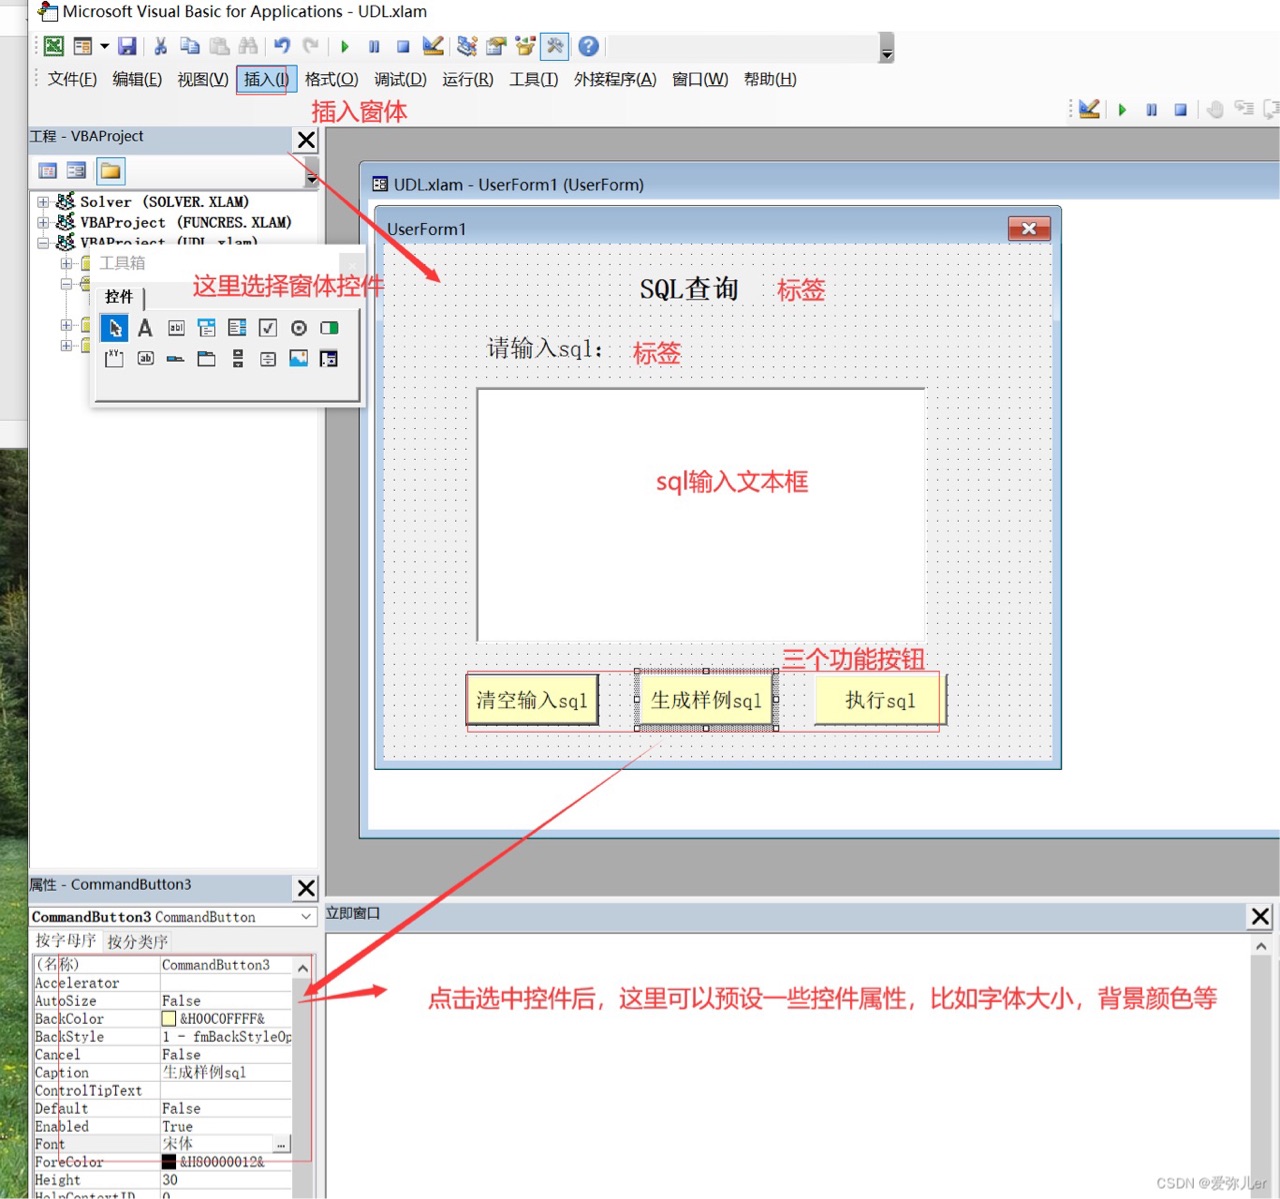Pick the Image control in toolbox
The height and width of the screenshot is (1199, 1280).
click(298, 358)
